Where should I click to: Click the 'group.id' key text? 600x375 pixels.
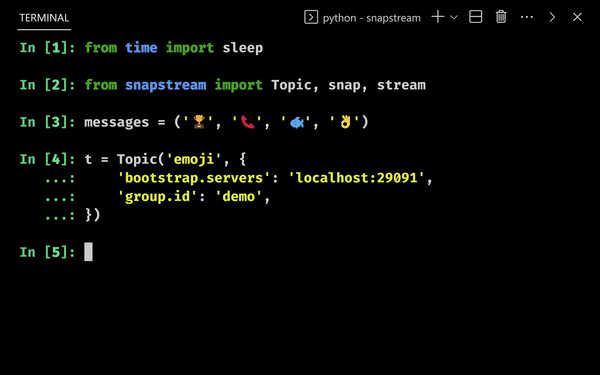point(158,197)
